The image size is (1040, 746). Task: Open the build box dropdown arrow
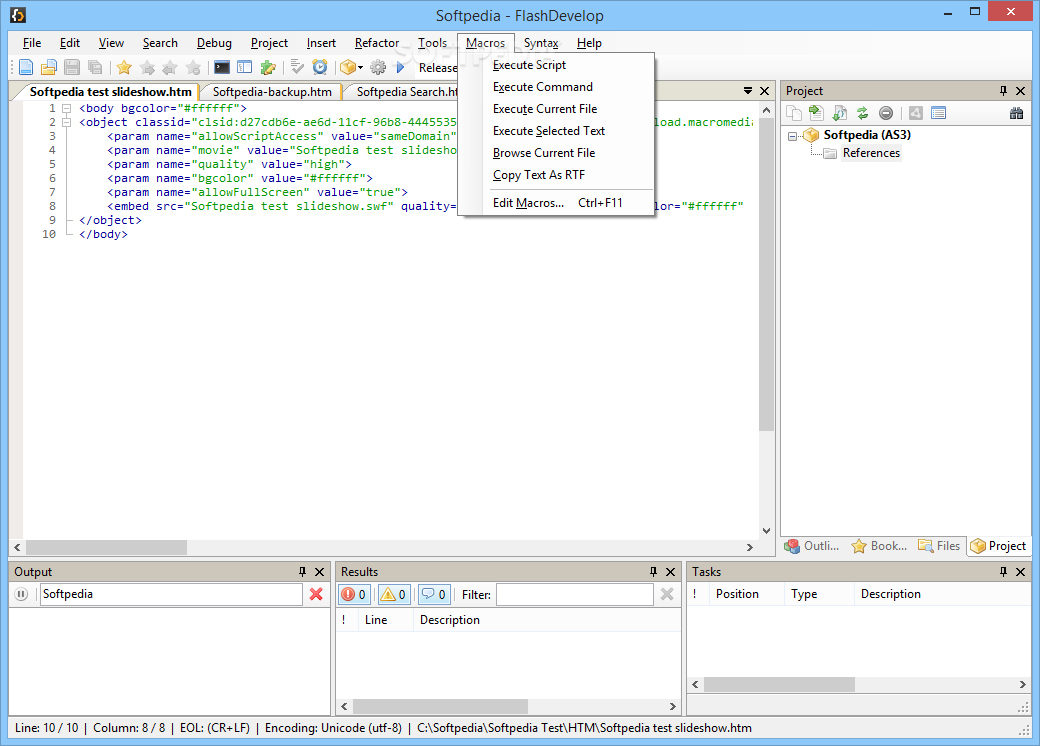coord(360,68)
